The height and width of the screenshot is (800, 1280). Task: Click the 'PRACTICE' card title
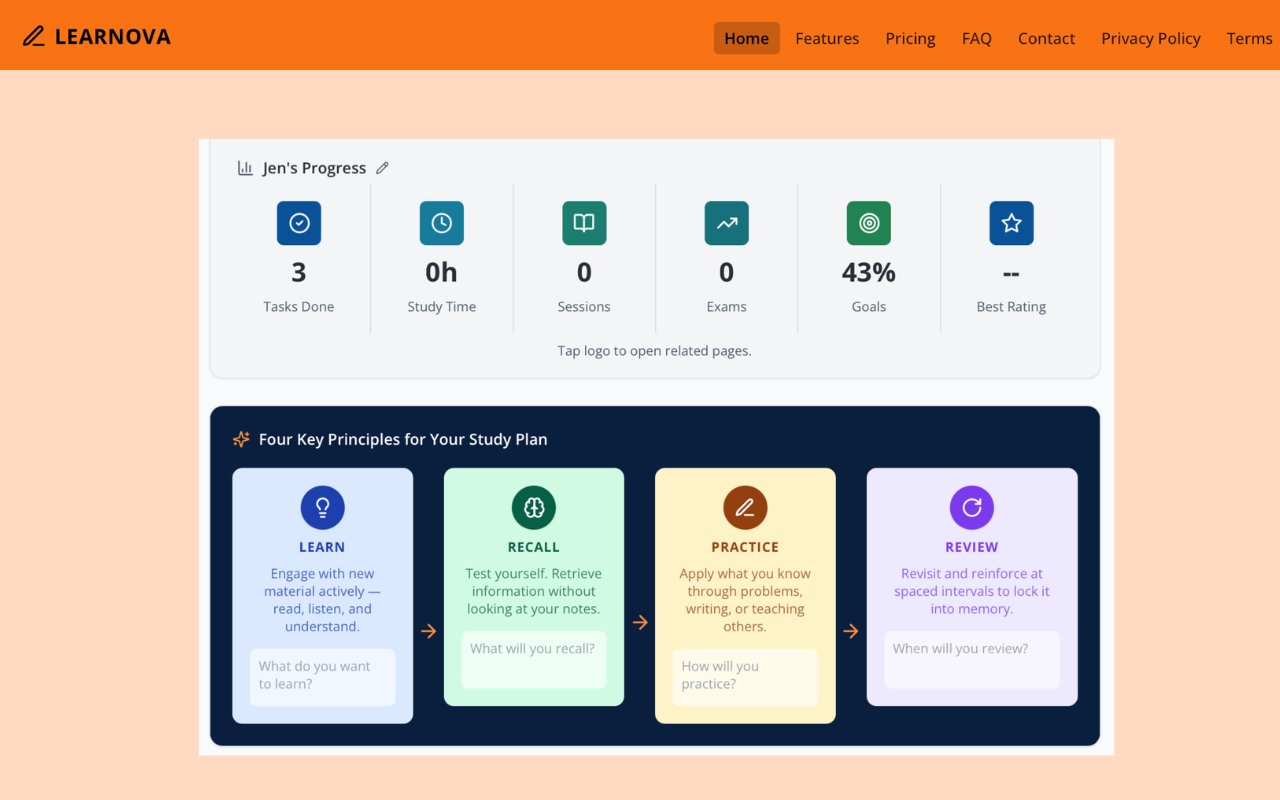(745, 547)
